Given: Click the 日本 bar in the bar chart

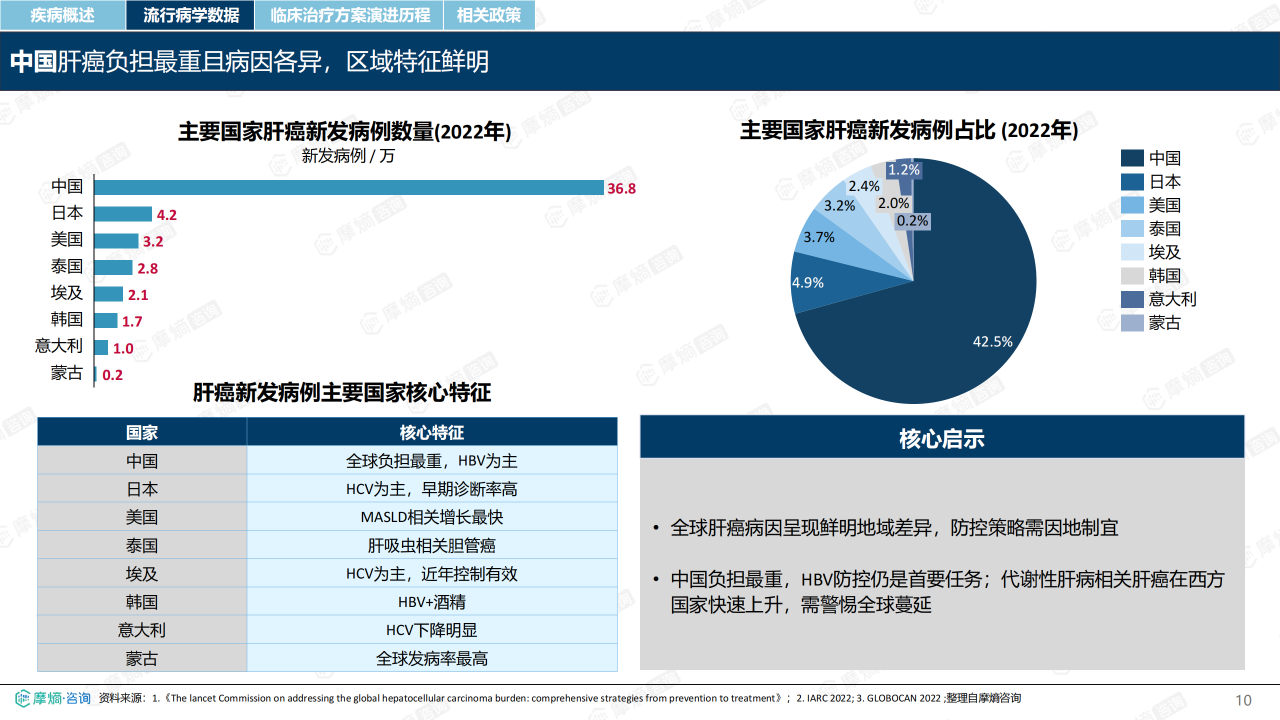Looking at the screenshot, I should (x=123, y=214).
